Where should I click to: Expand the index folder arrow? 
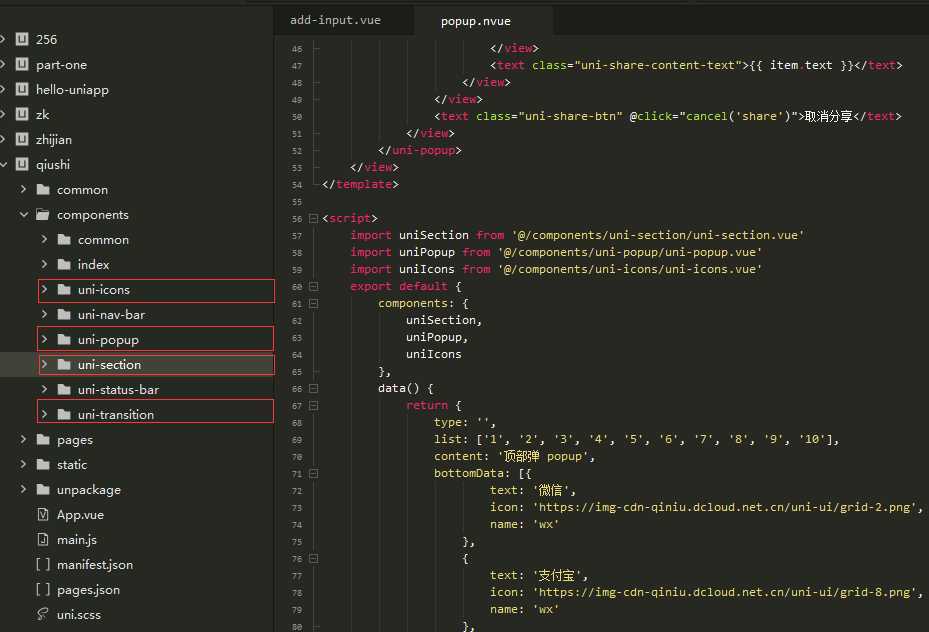tap(44, 264)
